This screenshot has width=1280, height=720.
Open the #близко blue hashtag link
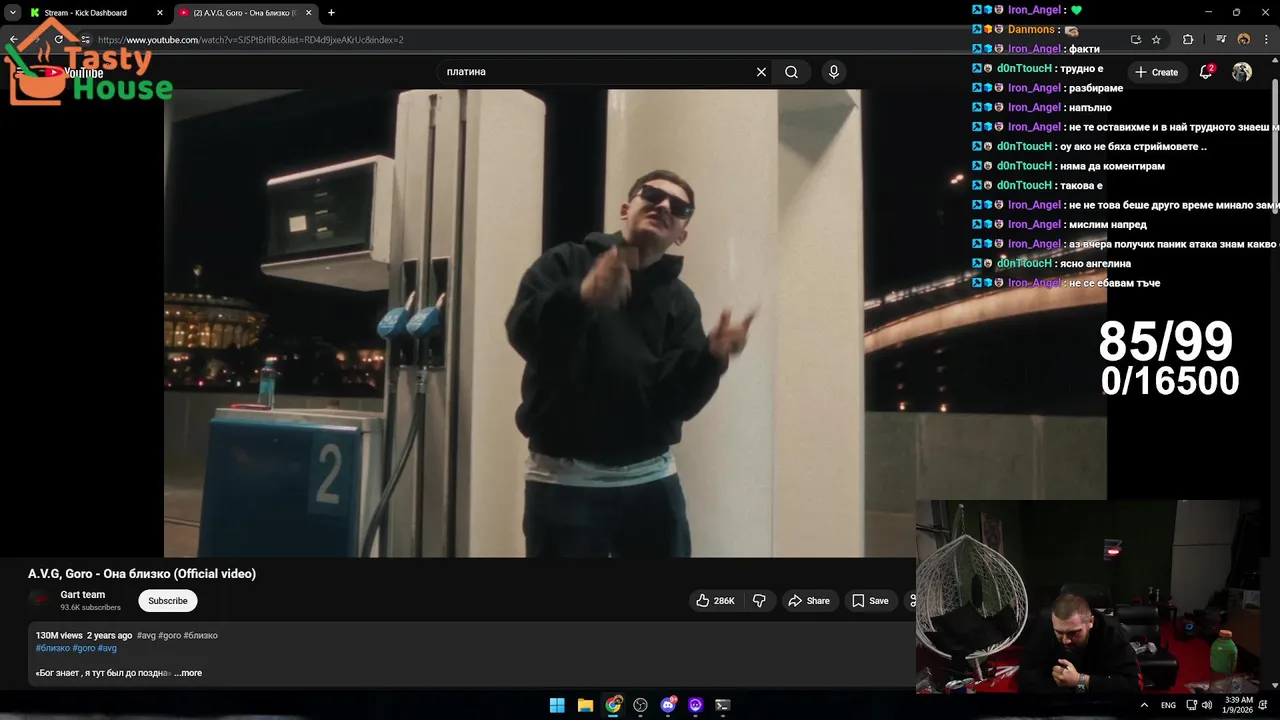pyautogui.click(x=53, y=648)
